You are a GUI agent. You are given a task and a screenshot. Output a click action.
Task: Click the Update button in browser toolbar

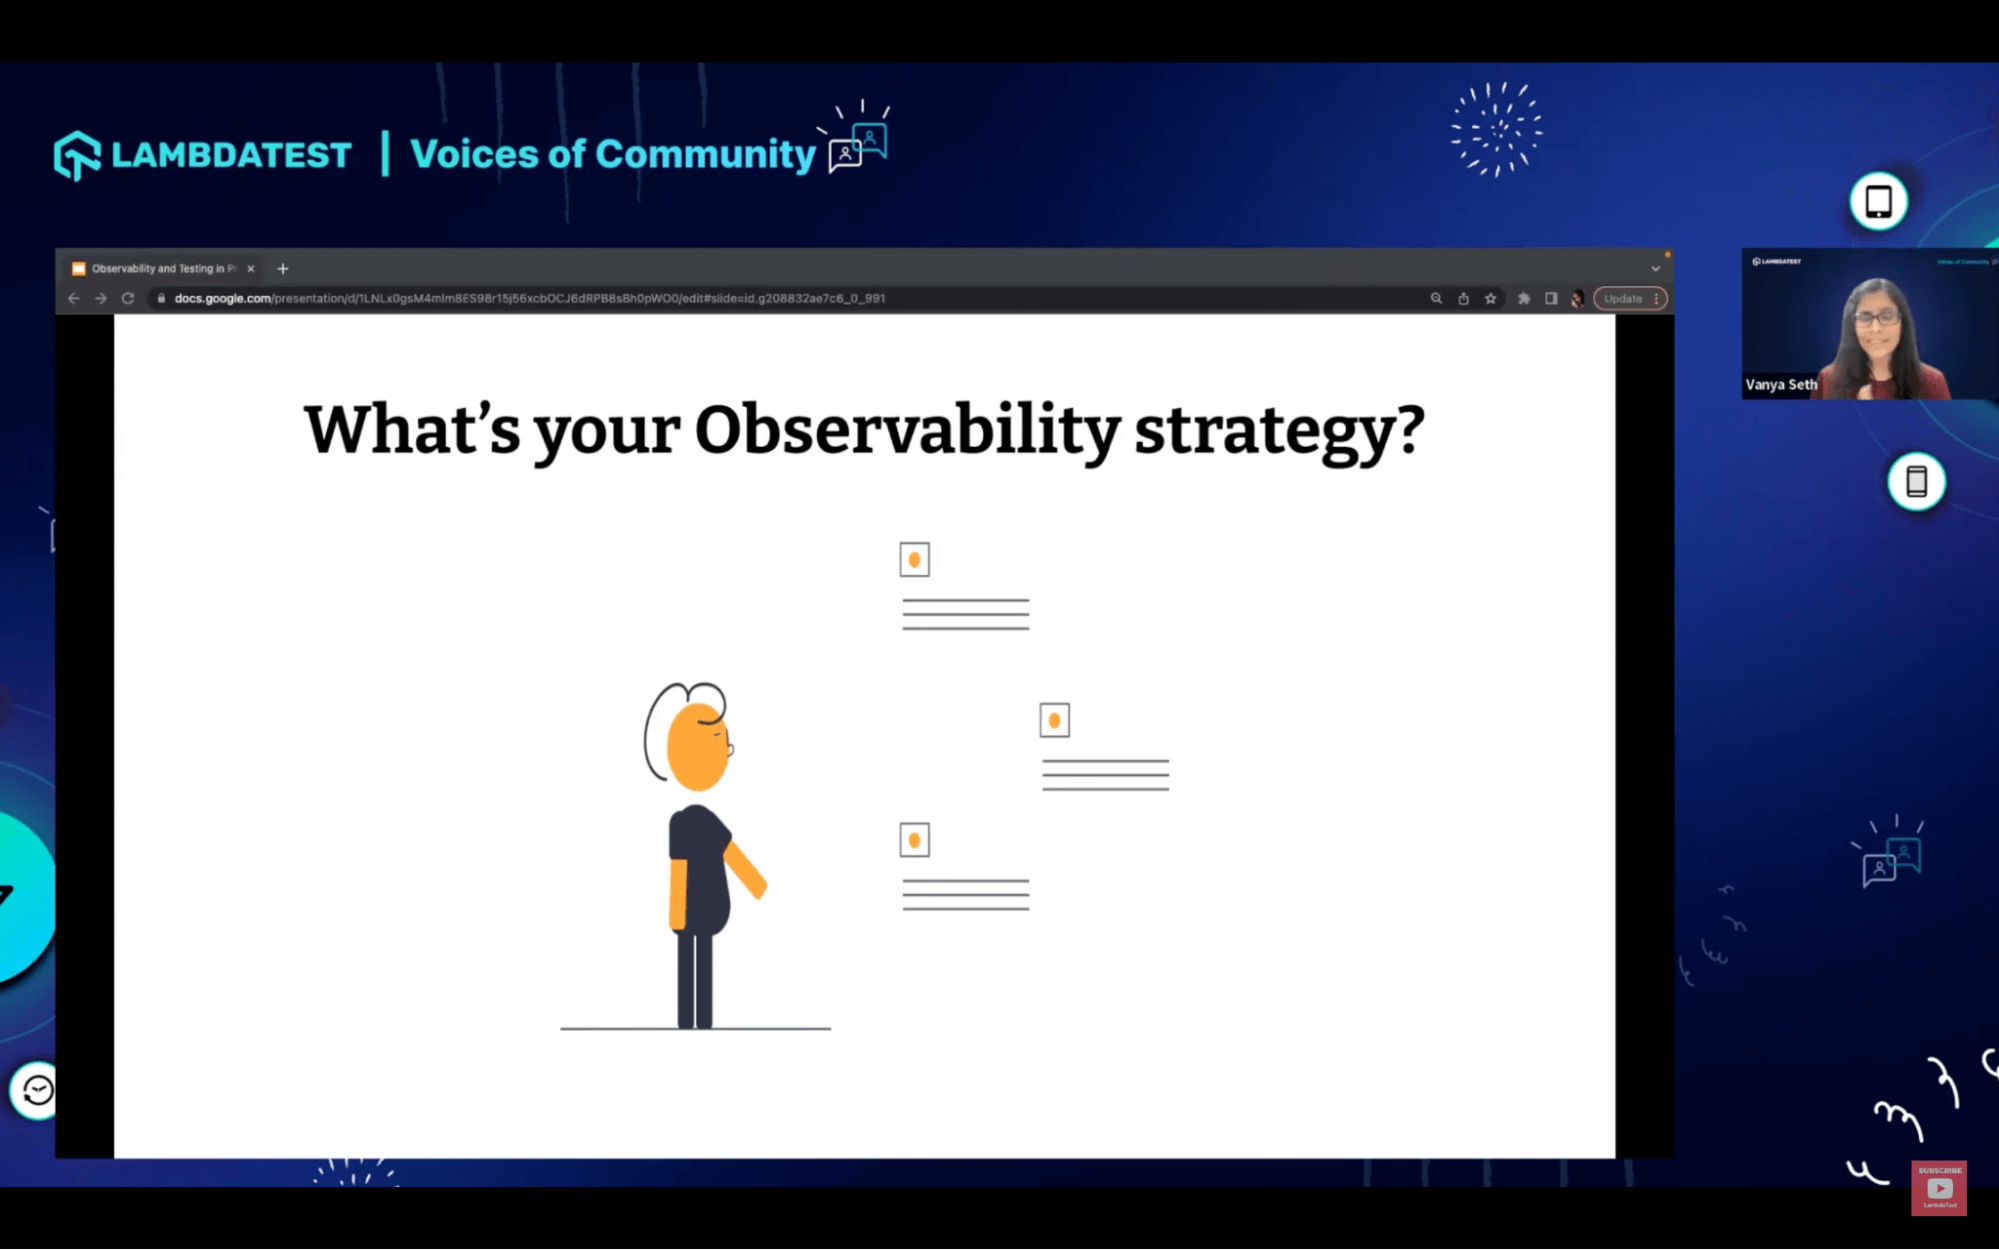1622,298
